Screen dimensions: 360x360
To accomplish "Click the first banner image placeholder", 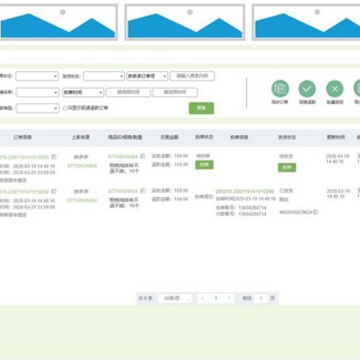I will (58, 22).
